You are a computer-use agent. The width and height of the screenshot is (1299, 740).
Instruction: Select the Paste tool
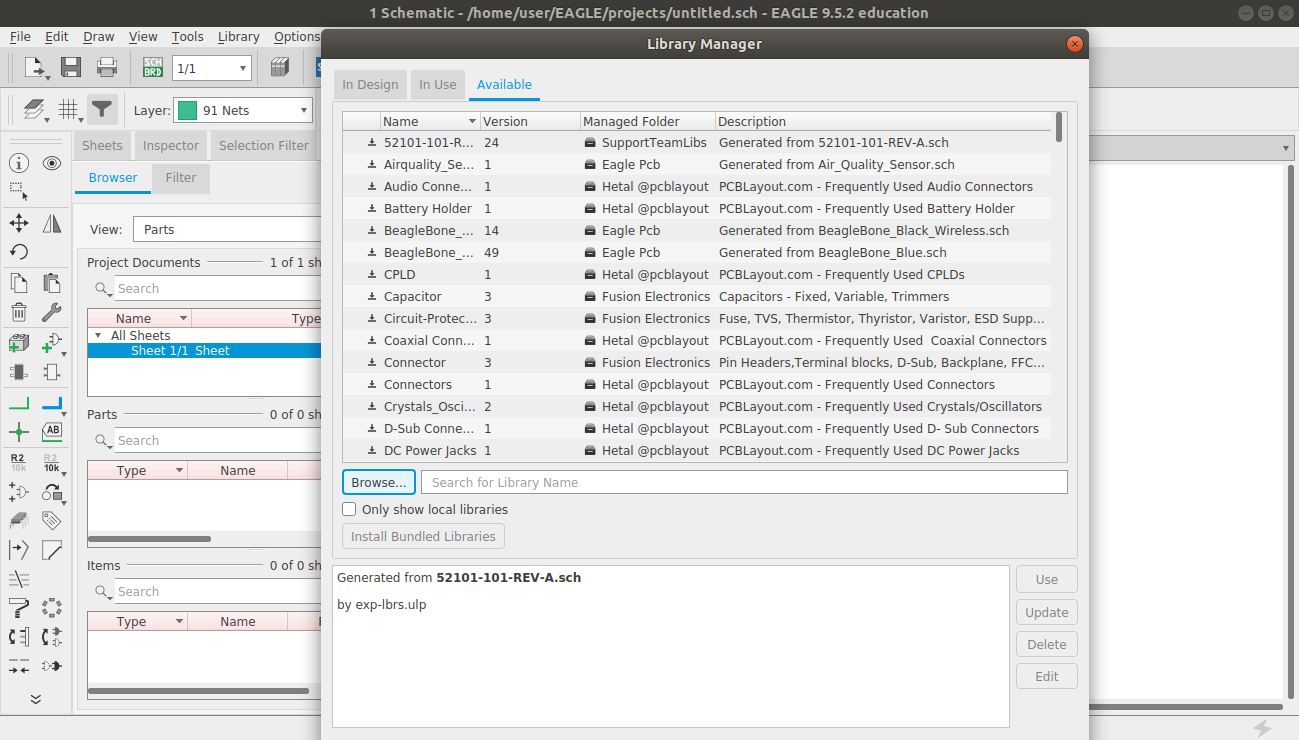coord(52,283)
